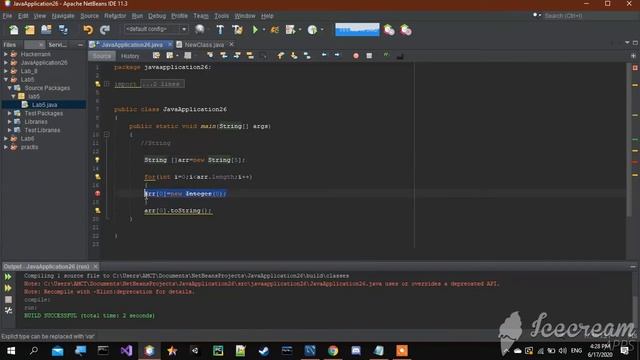Switch to the Services panel tab
This screenshot has height=360, width=640.
58,45
